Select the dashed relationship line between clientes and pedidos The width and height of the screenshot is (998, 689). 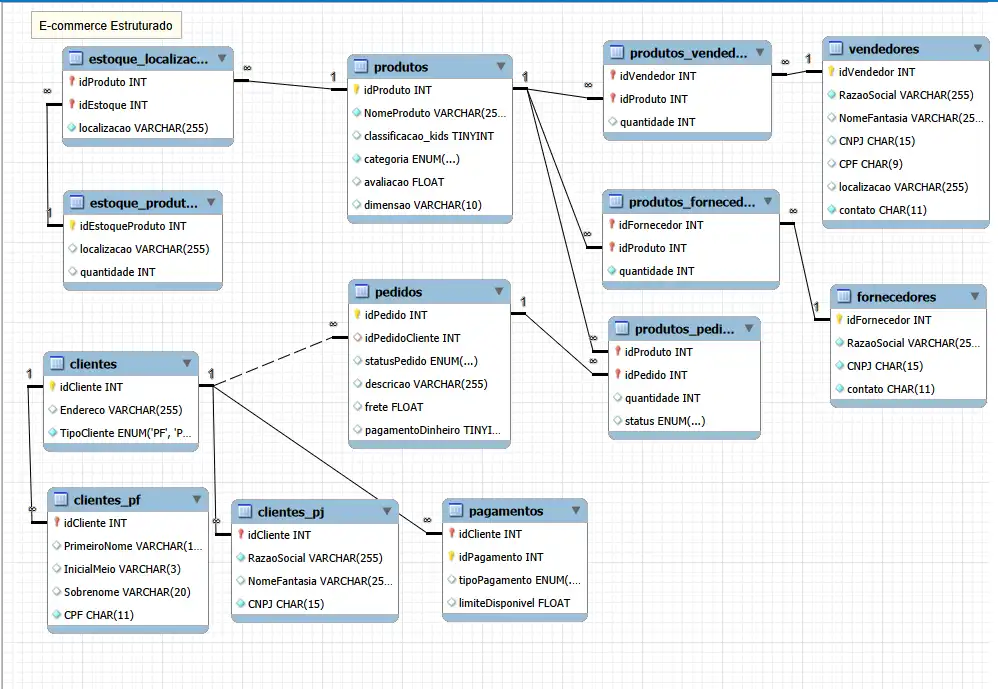point(270,361)
